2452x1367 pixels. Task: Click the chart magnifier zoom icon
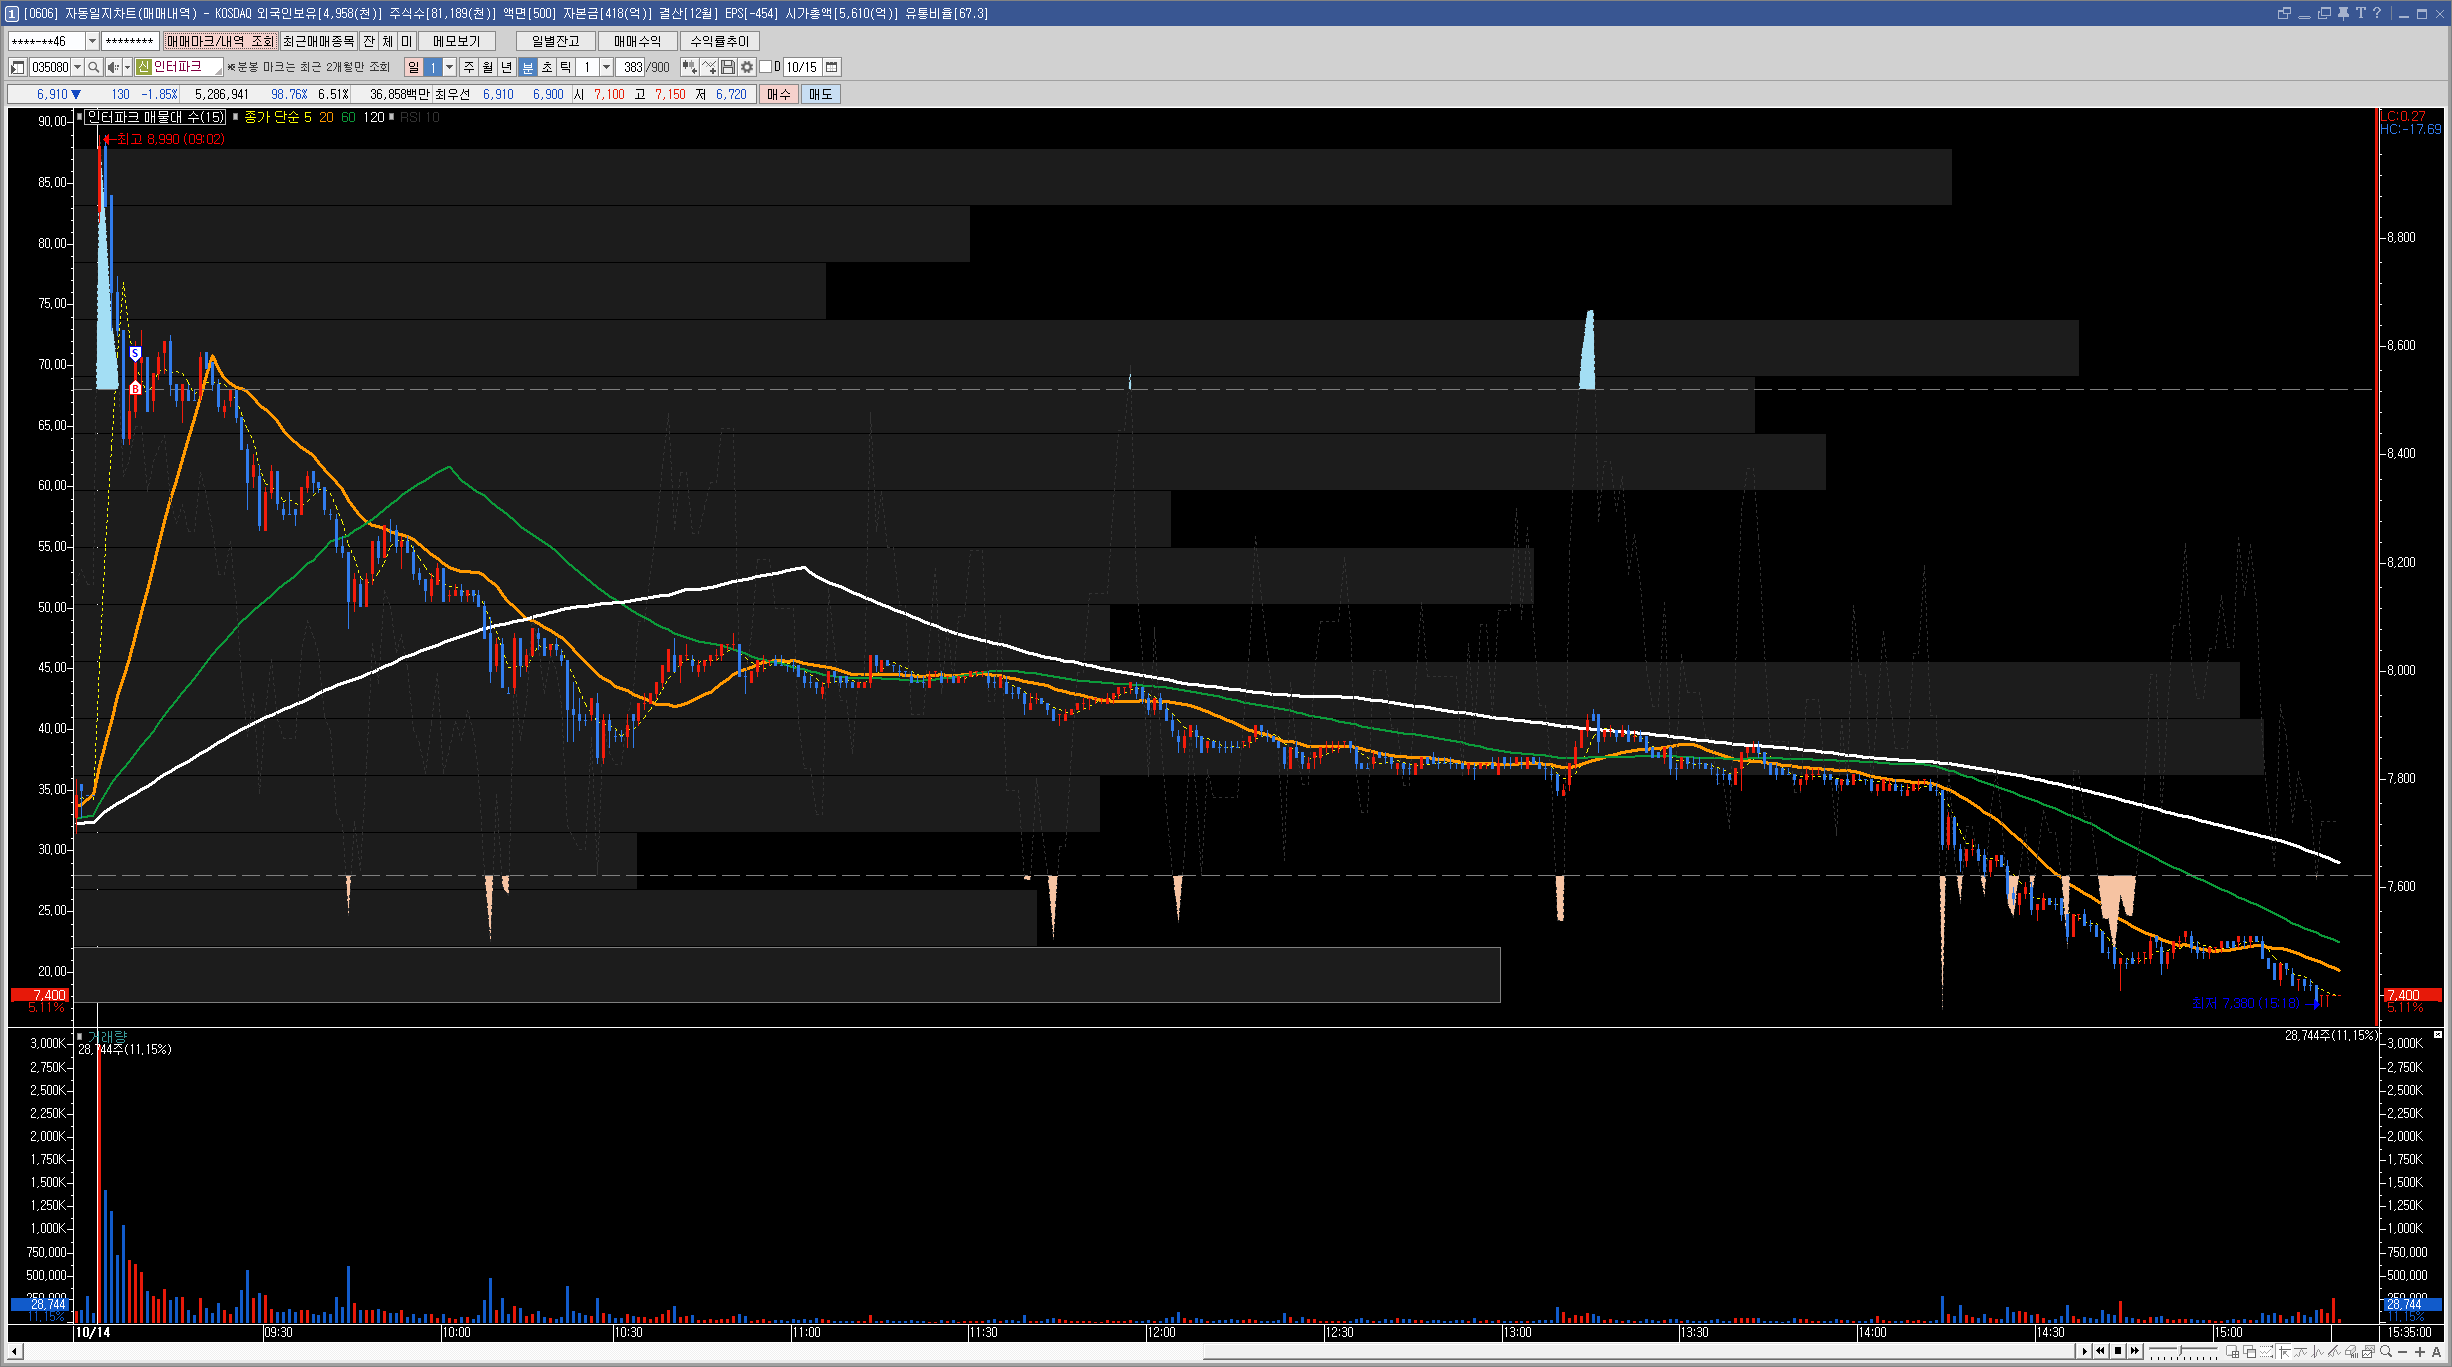pos(2386,1352)
